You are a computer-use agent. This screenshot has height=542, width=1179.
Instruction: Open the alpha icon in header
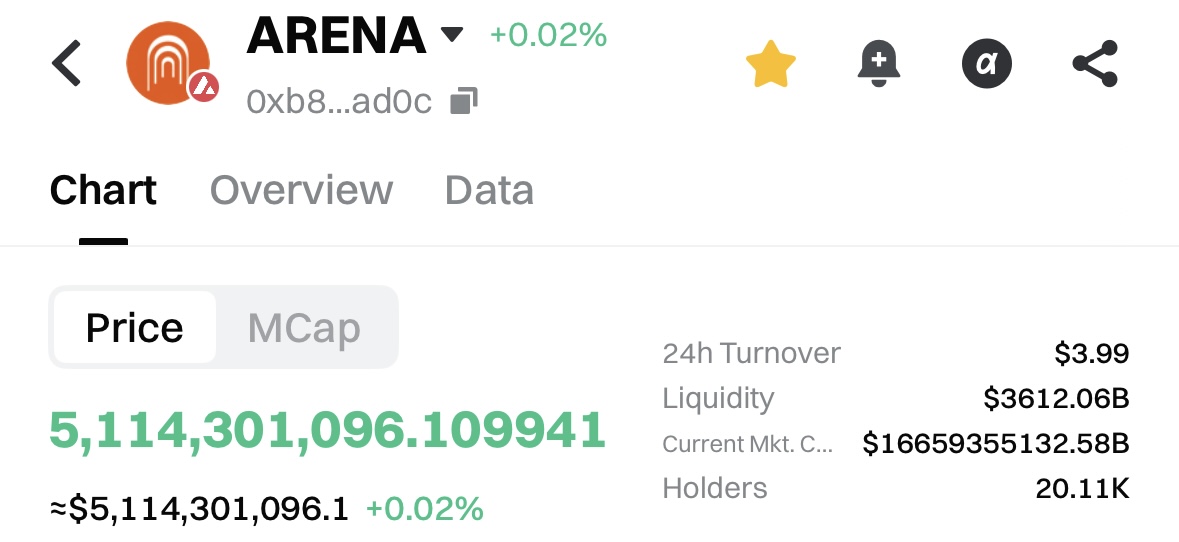tap(986, 65)
